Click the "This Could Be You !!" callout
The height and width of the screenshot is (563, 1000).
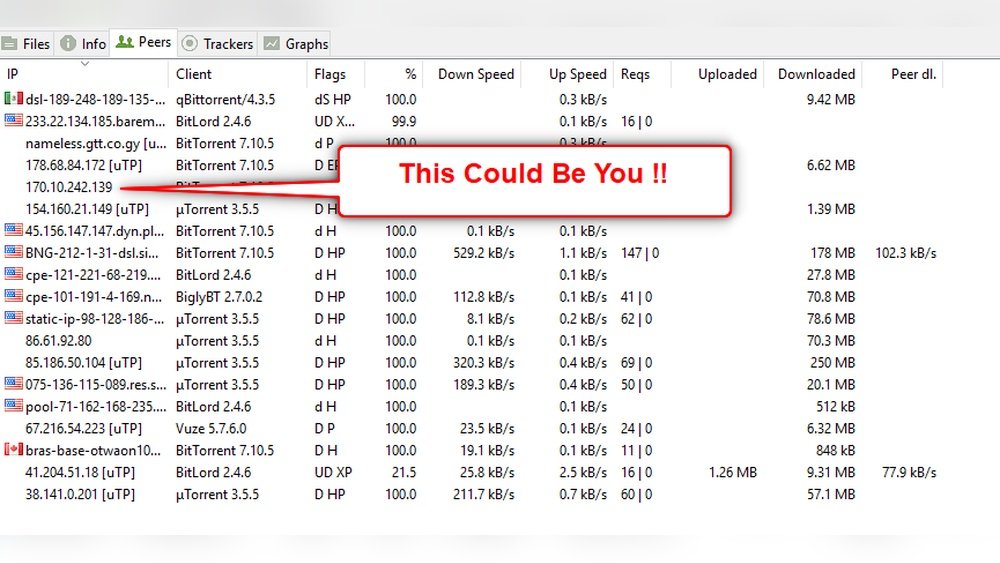click(533, 174)
